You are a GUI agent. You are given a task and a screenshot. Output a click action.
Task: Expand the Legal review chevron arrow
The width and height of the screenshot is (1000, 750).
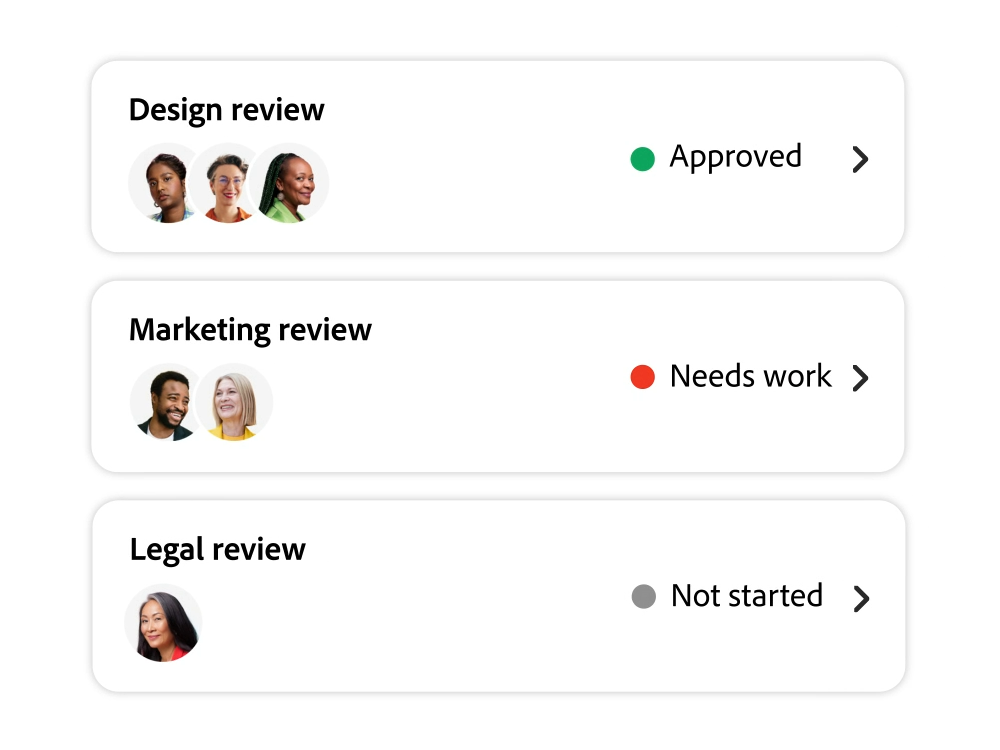(861, 598)
